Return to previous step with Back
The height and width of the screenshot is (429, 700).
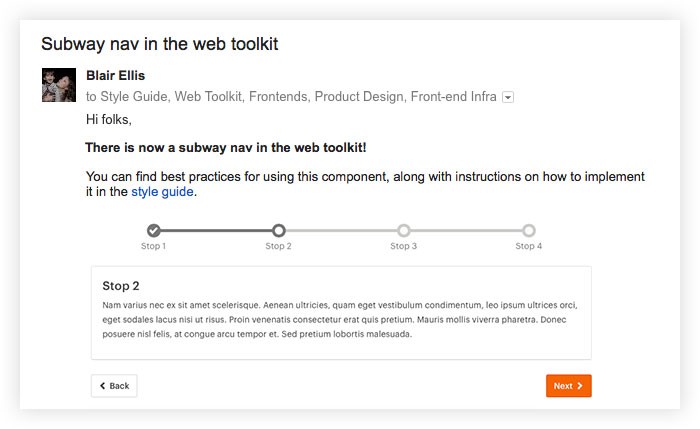pyautogui.click(x=114, y=386)
